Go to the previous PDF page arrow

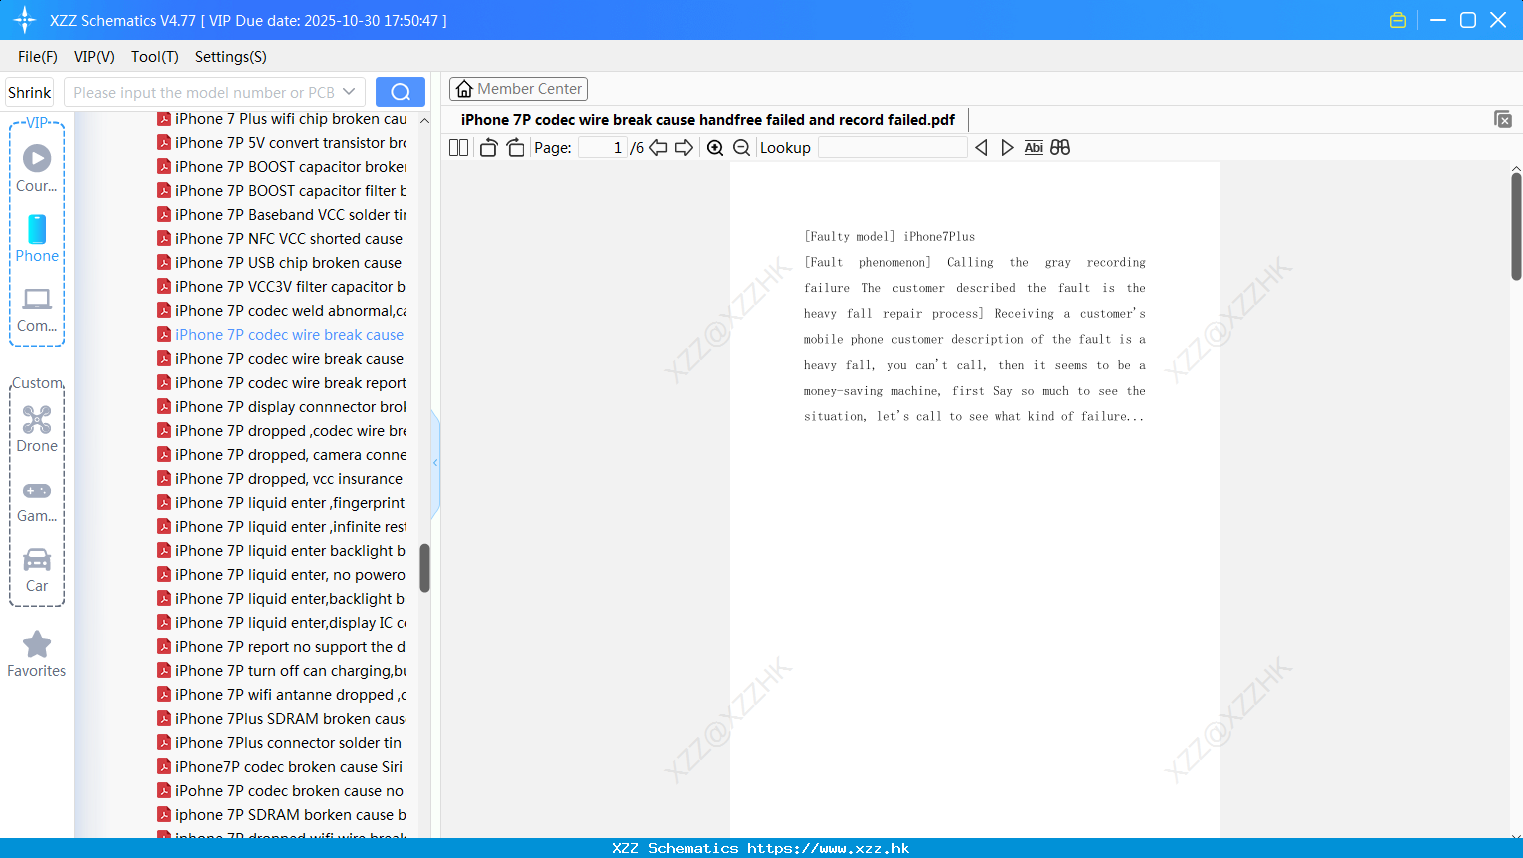point(658,148)
